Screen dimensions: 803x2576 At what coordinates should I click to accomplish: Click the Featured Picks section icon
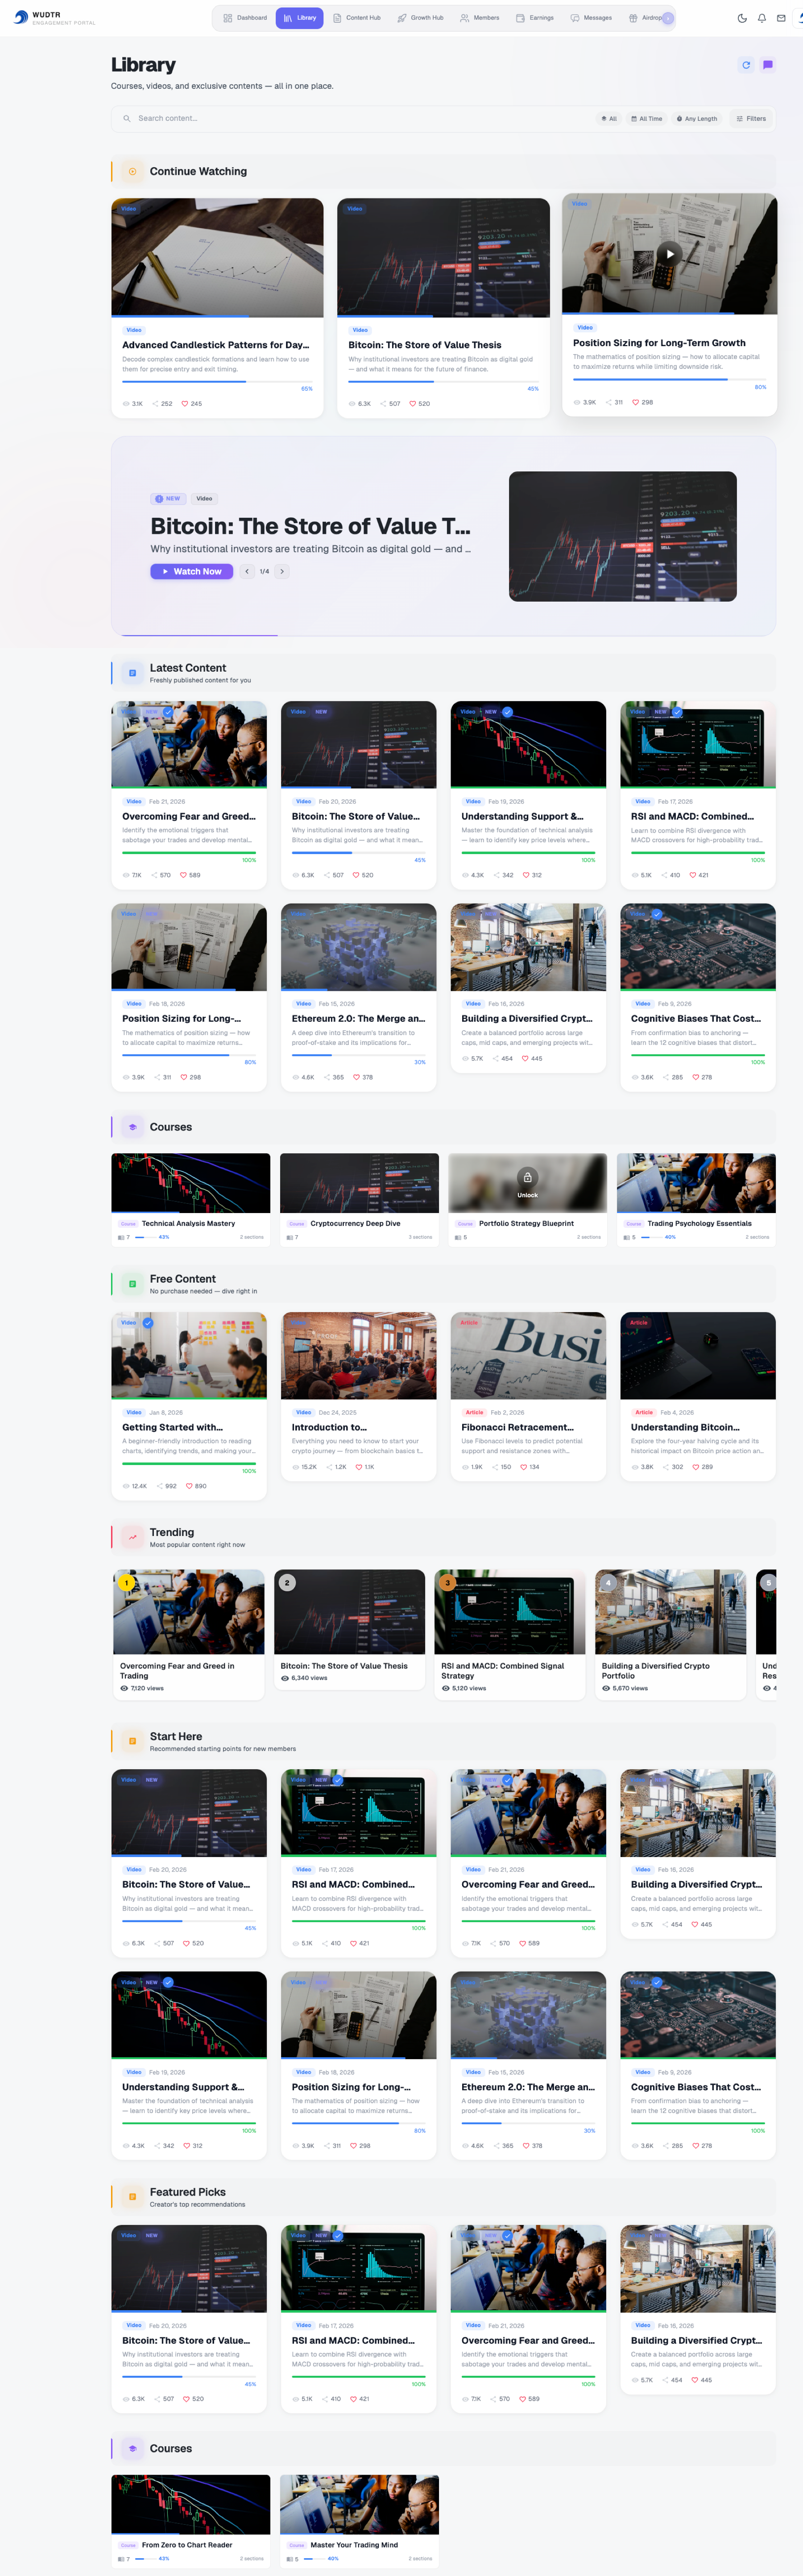coord(132,2196)
